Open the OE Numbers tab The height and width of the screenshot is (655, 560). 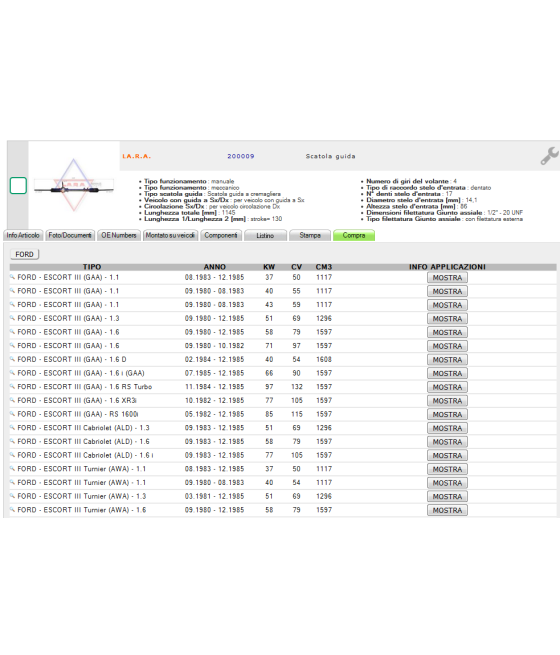[119, 236]
